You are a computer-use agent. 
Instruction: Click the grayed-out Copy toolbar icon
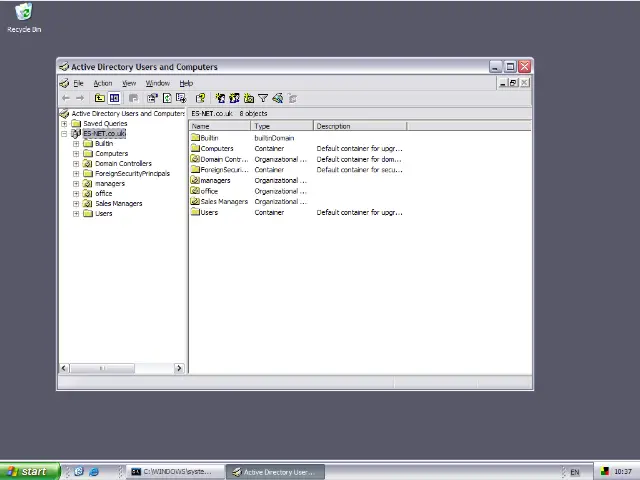point(133,98)
